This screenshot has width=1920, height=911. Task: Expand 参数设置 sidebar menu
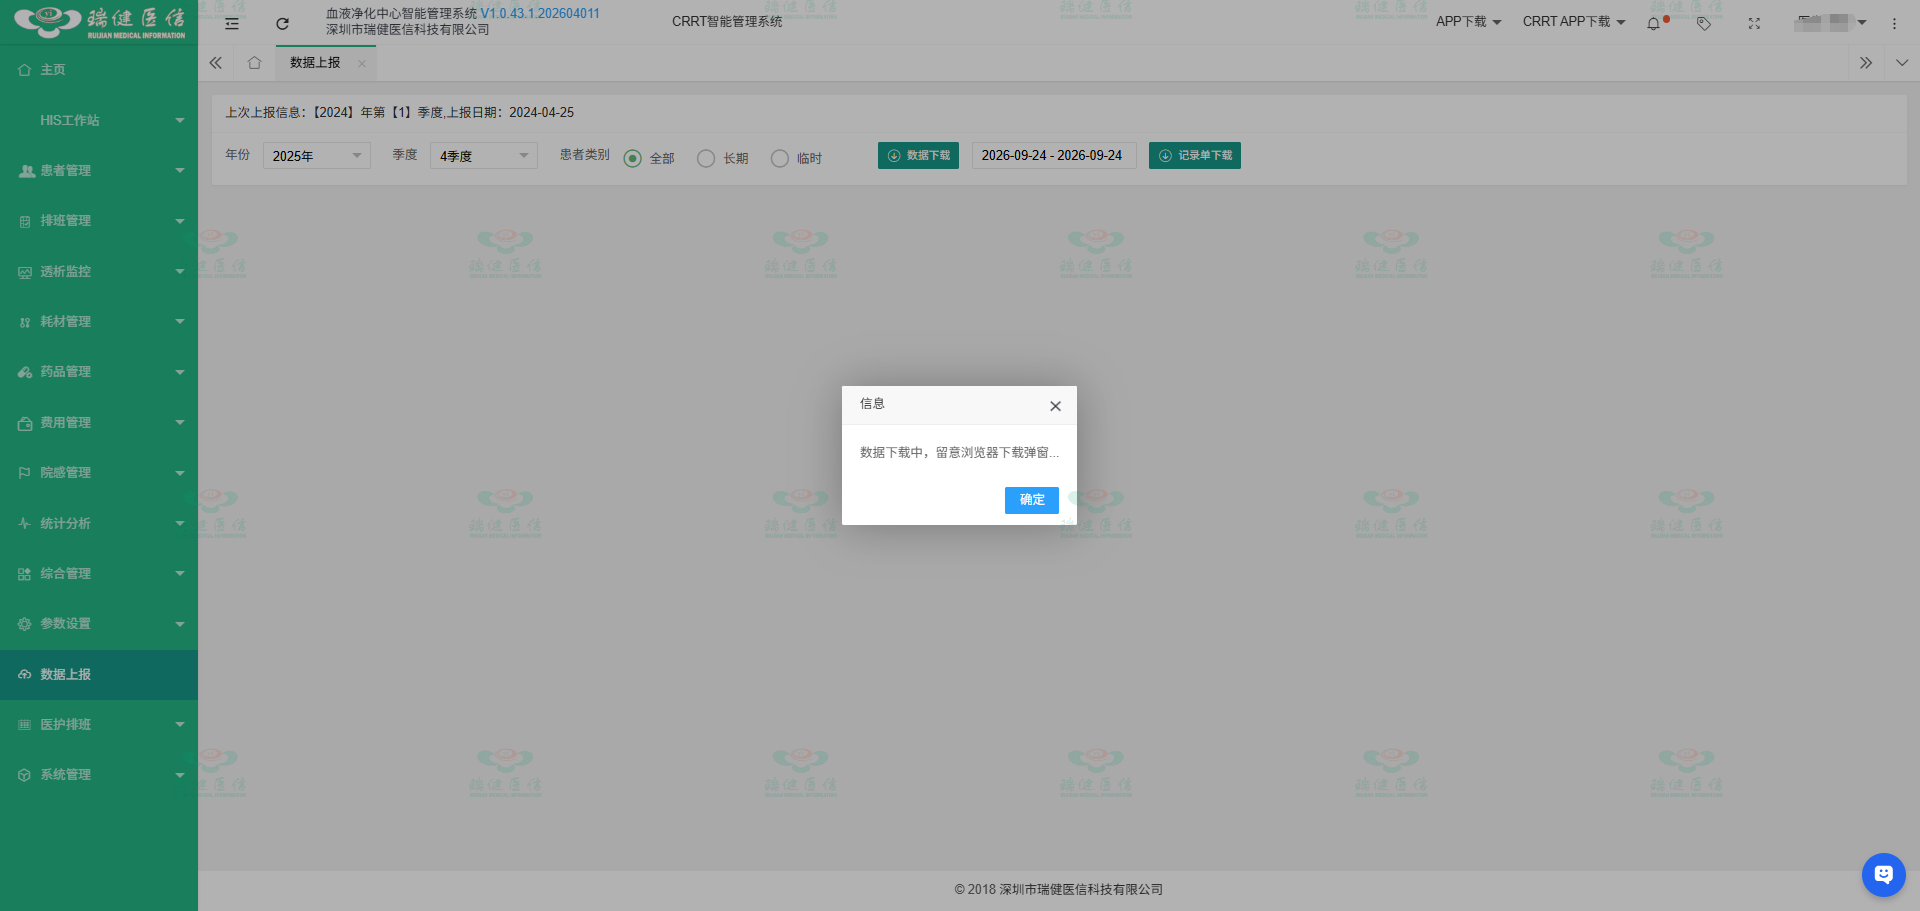coord(99,624)
